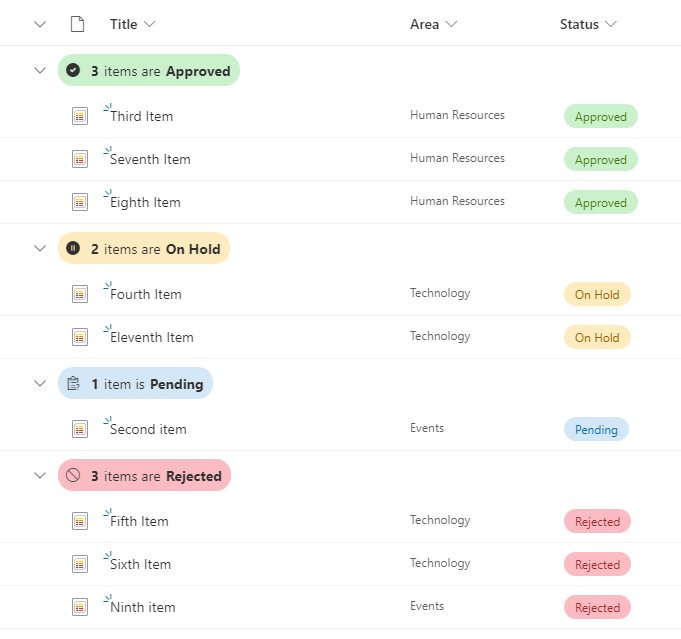
Task: Click the On Hold status pill for Eleventh Item
Action: pos(597,337)
